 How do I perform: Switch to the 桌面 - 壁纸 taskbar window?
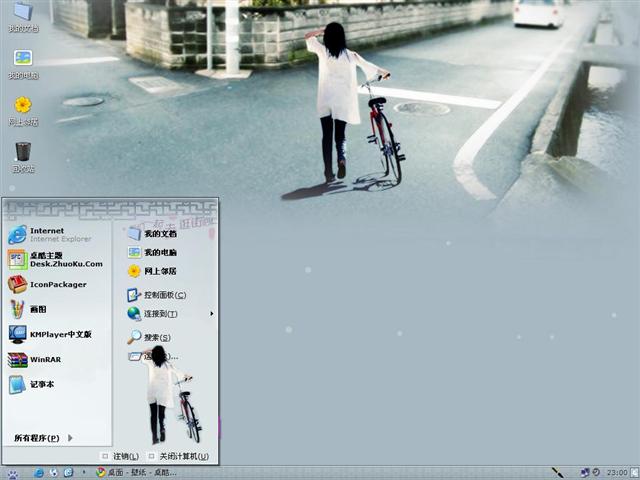136,473
